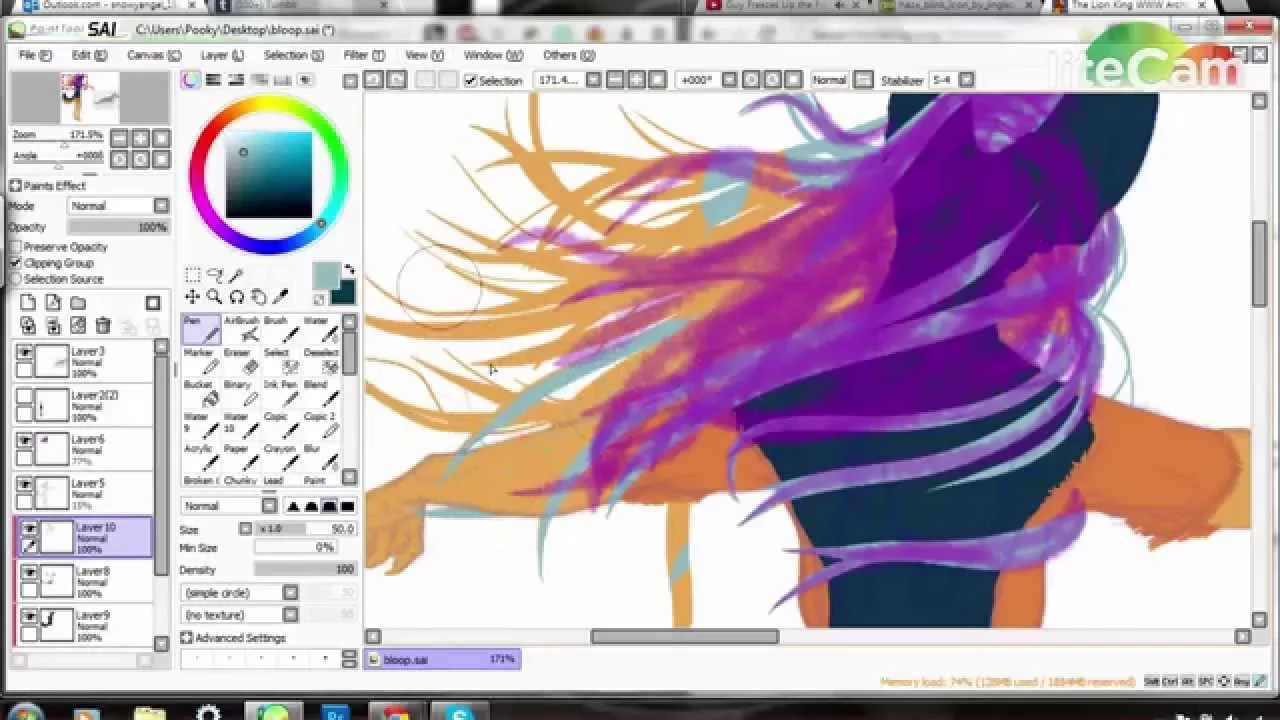Viewport: 1280px width, 720px height.
Task: Toggle the Selection checkbox in the toolbar
Action: click(470, 81)
